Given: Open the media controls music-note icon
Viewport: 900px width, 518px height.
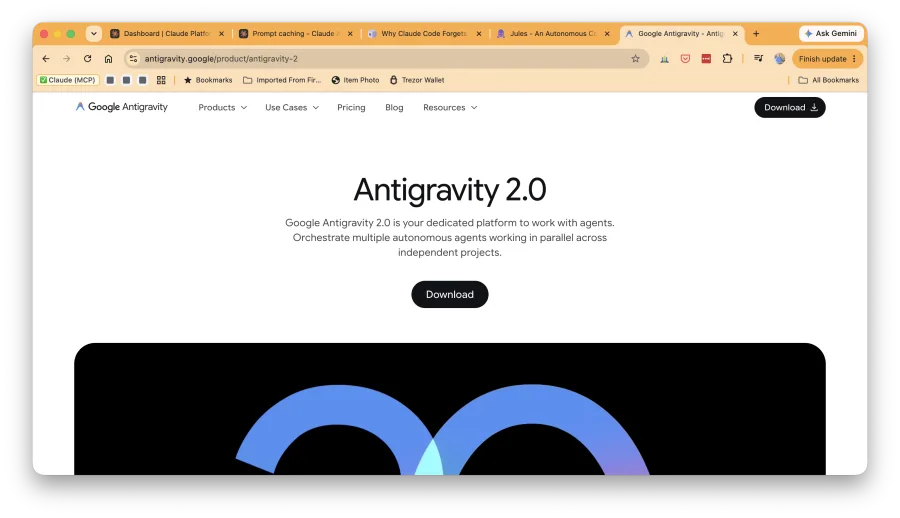Looking at the screenshot, I should [x=758, y=59].
